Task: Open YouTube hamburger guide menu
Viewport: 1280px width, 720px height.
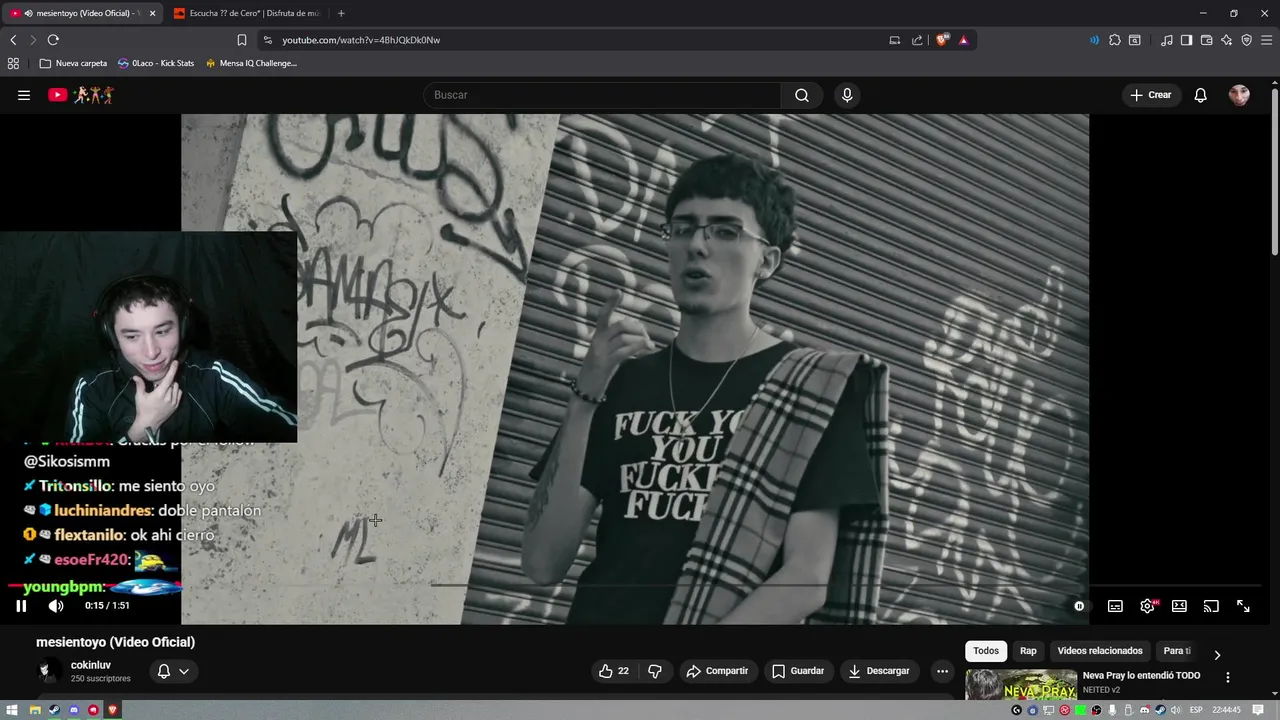Action: (x=24, y=95)
